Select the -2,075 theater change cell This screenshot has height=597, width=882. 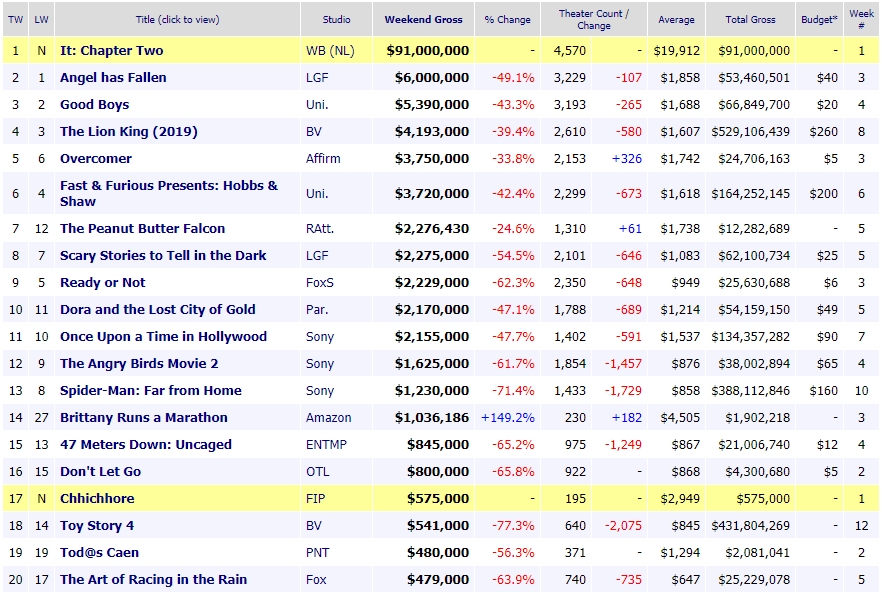point(623,526)
